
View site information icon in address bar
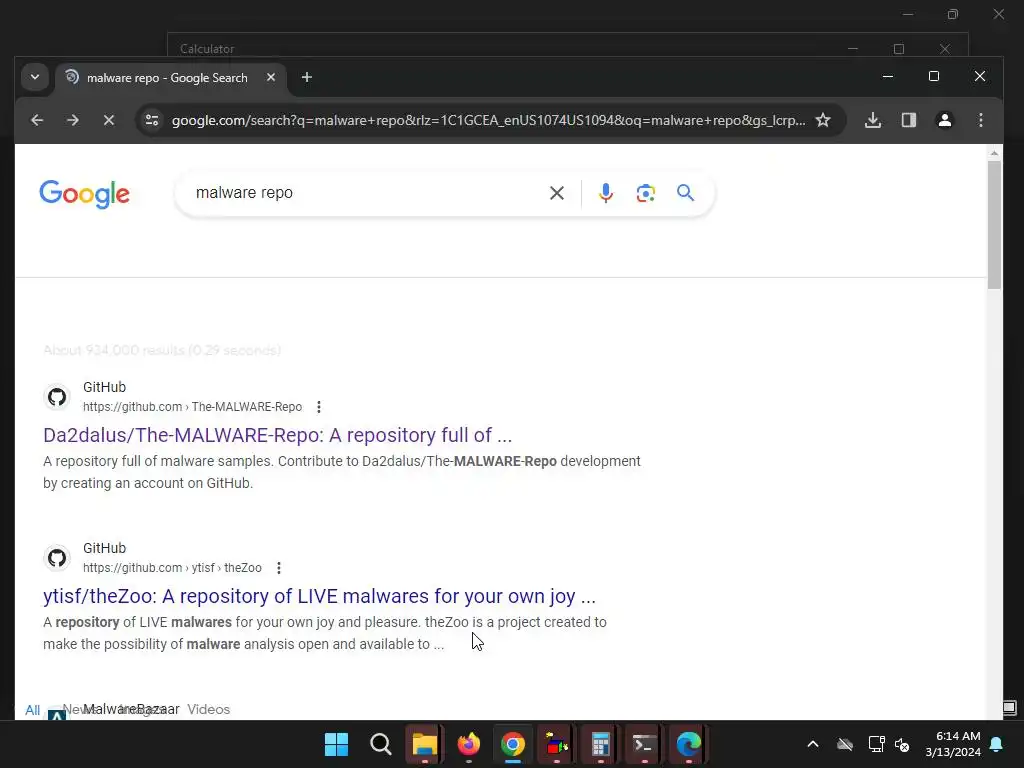152,120
